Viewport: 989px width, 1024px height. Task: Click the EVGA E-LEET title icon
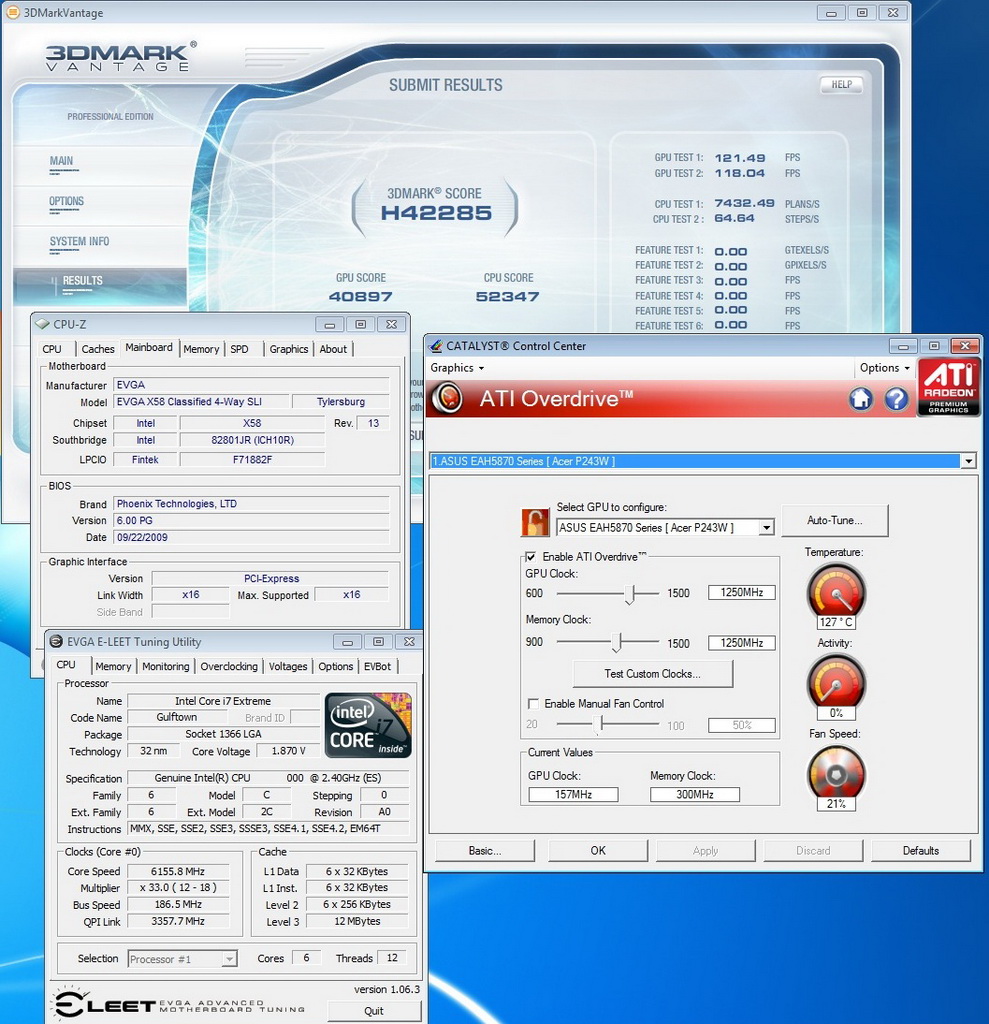point(56,641)
